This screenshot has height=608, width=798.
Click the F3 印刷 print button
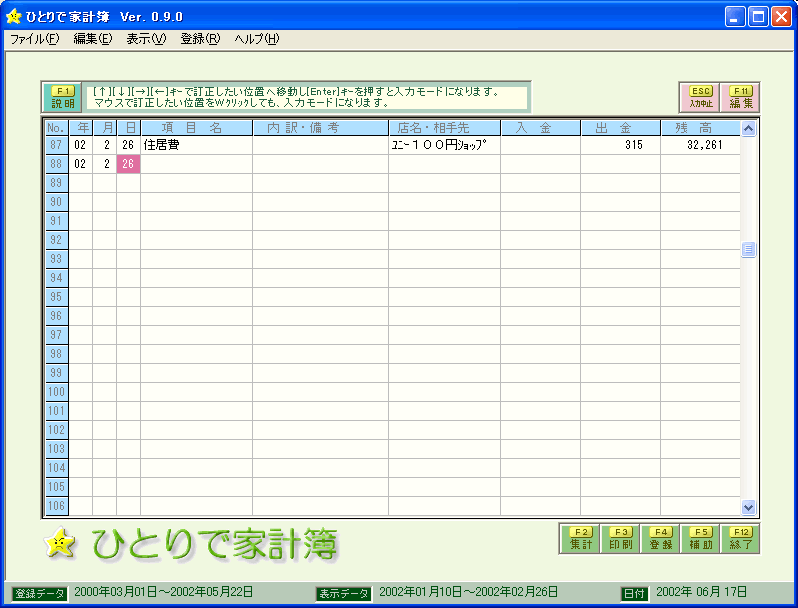[621, 539]
